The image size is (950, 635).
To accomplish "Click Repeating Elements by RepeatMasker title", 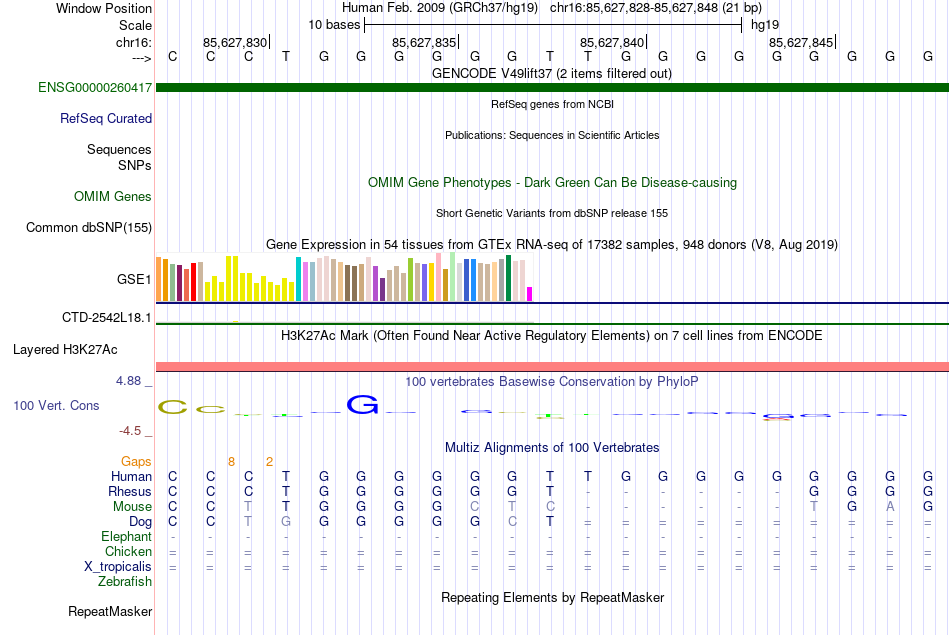I will point(552,597).
